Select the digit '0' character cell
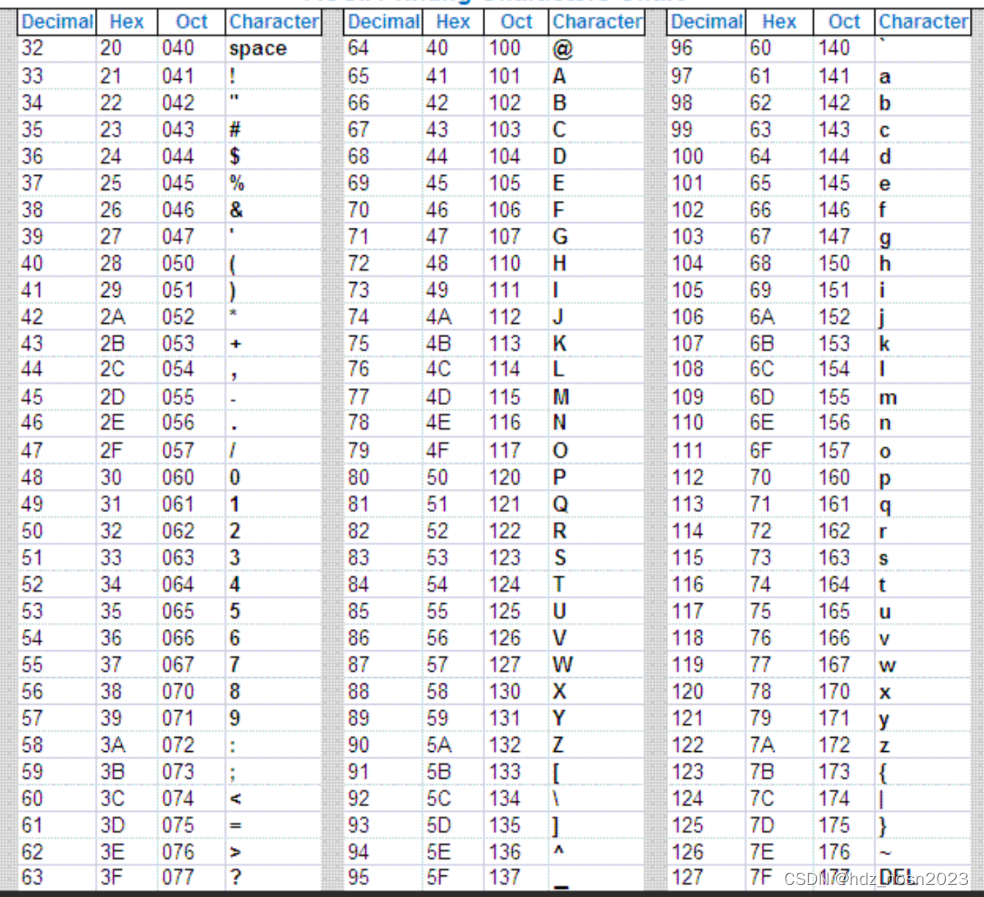The image size is (984, 897). 273,477
